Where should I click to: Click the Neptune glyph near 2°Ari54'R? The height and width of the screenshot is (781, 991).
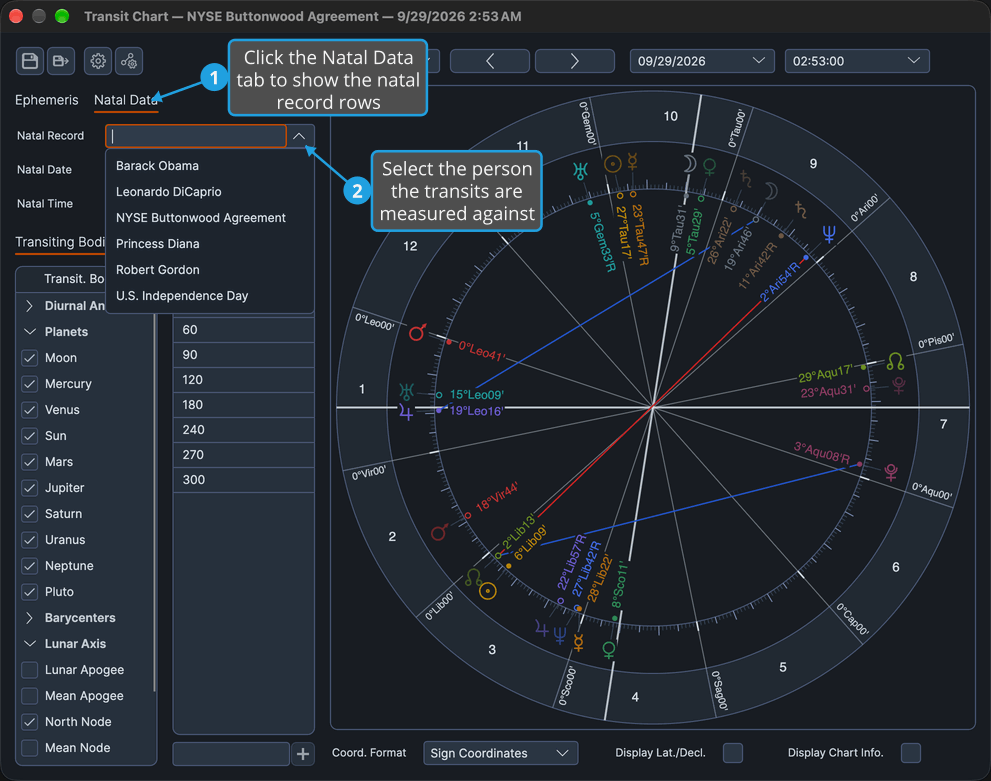click(x=829, y=234)
